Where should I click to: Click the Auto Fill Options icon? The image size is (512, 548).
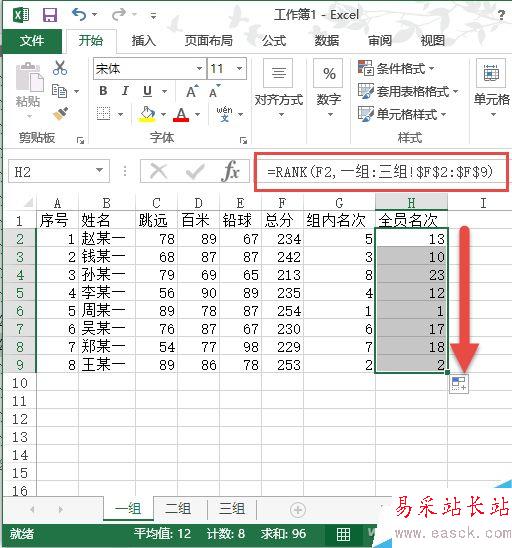[x=459, y=384]
